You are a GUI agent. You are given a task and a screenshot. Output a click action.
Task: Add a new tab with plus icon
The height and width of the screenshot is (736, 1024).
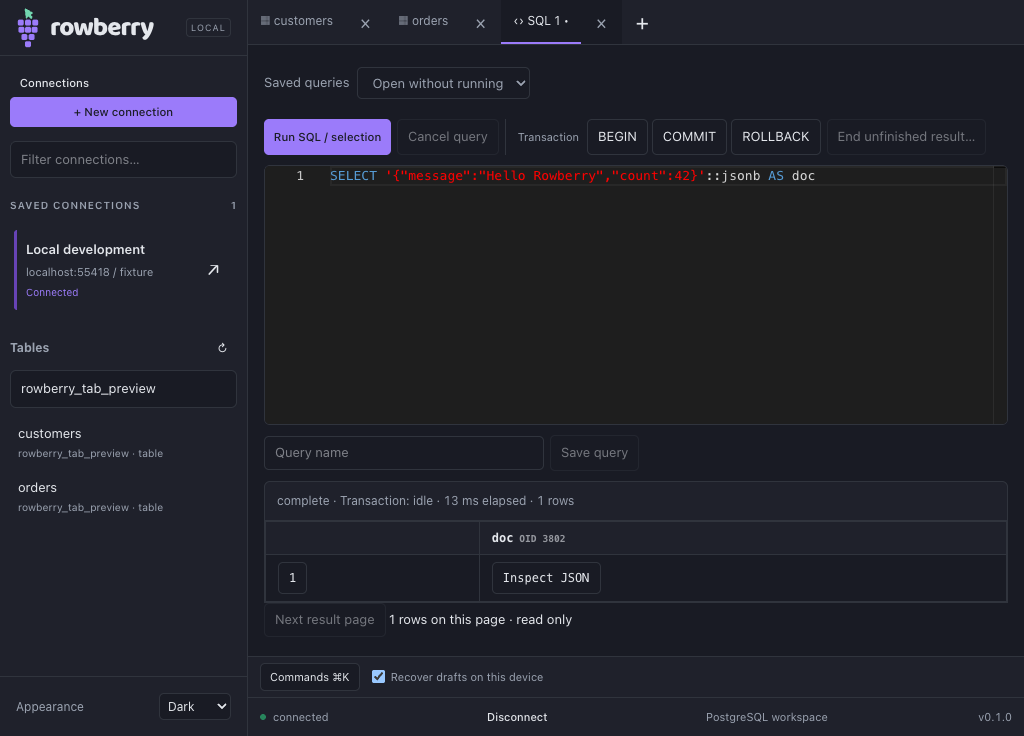tap(642, 24)
